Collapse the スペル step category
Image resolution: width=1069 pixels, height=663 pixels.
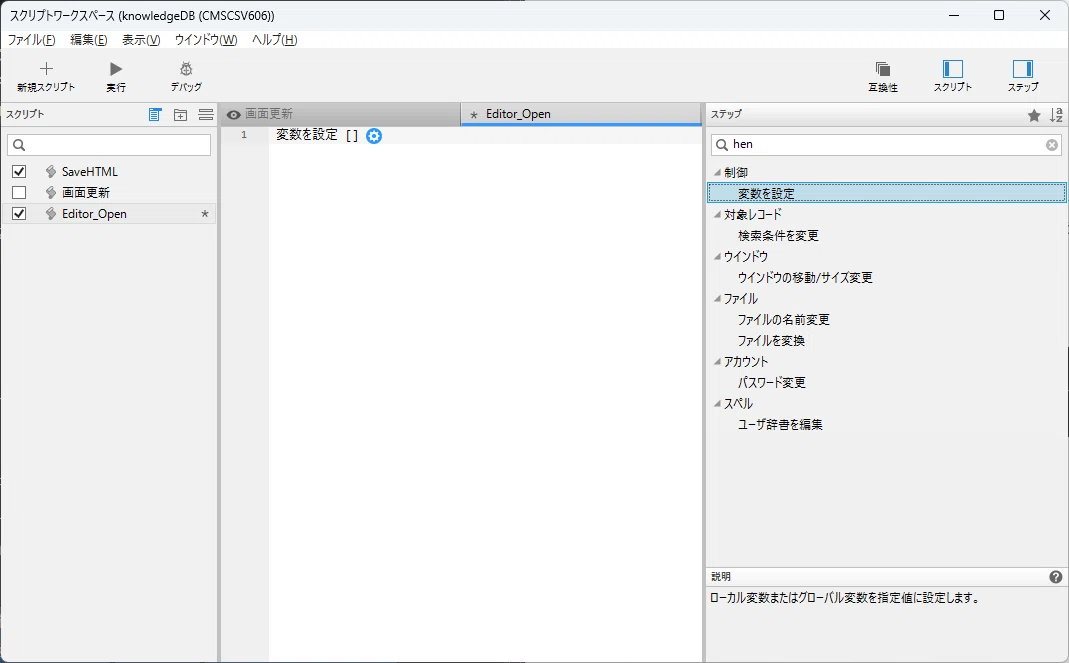[717, 404]
